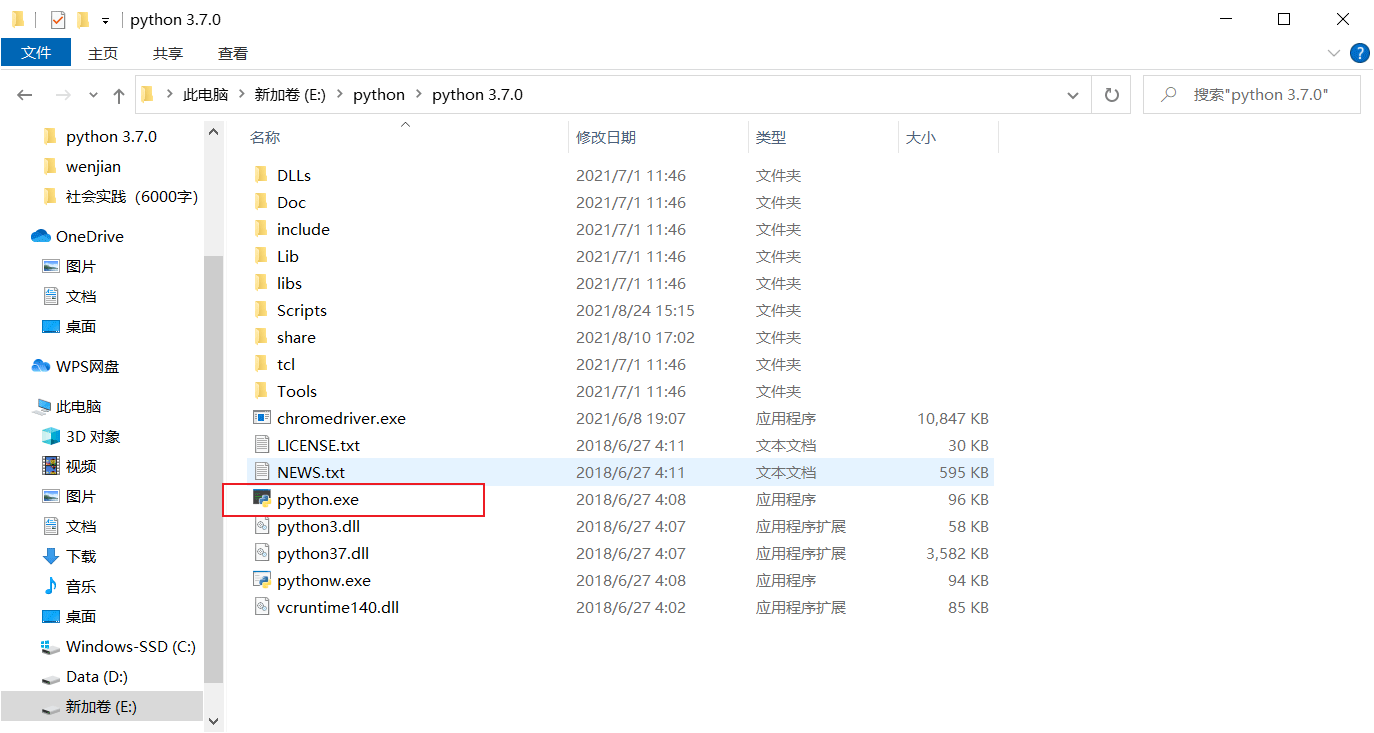Click the LICENSE.txt document icon

pos(262,445)
